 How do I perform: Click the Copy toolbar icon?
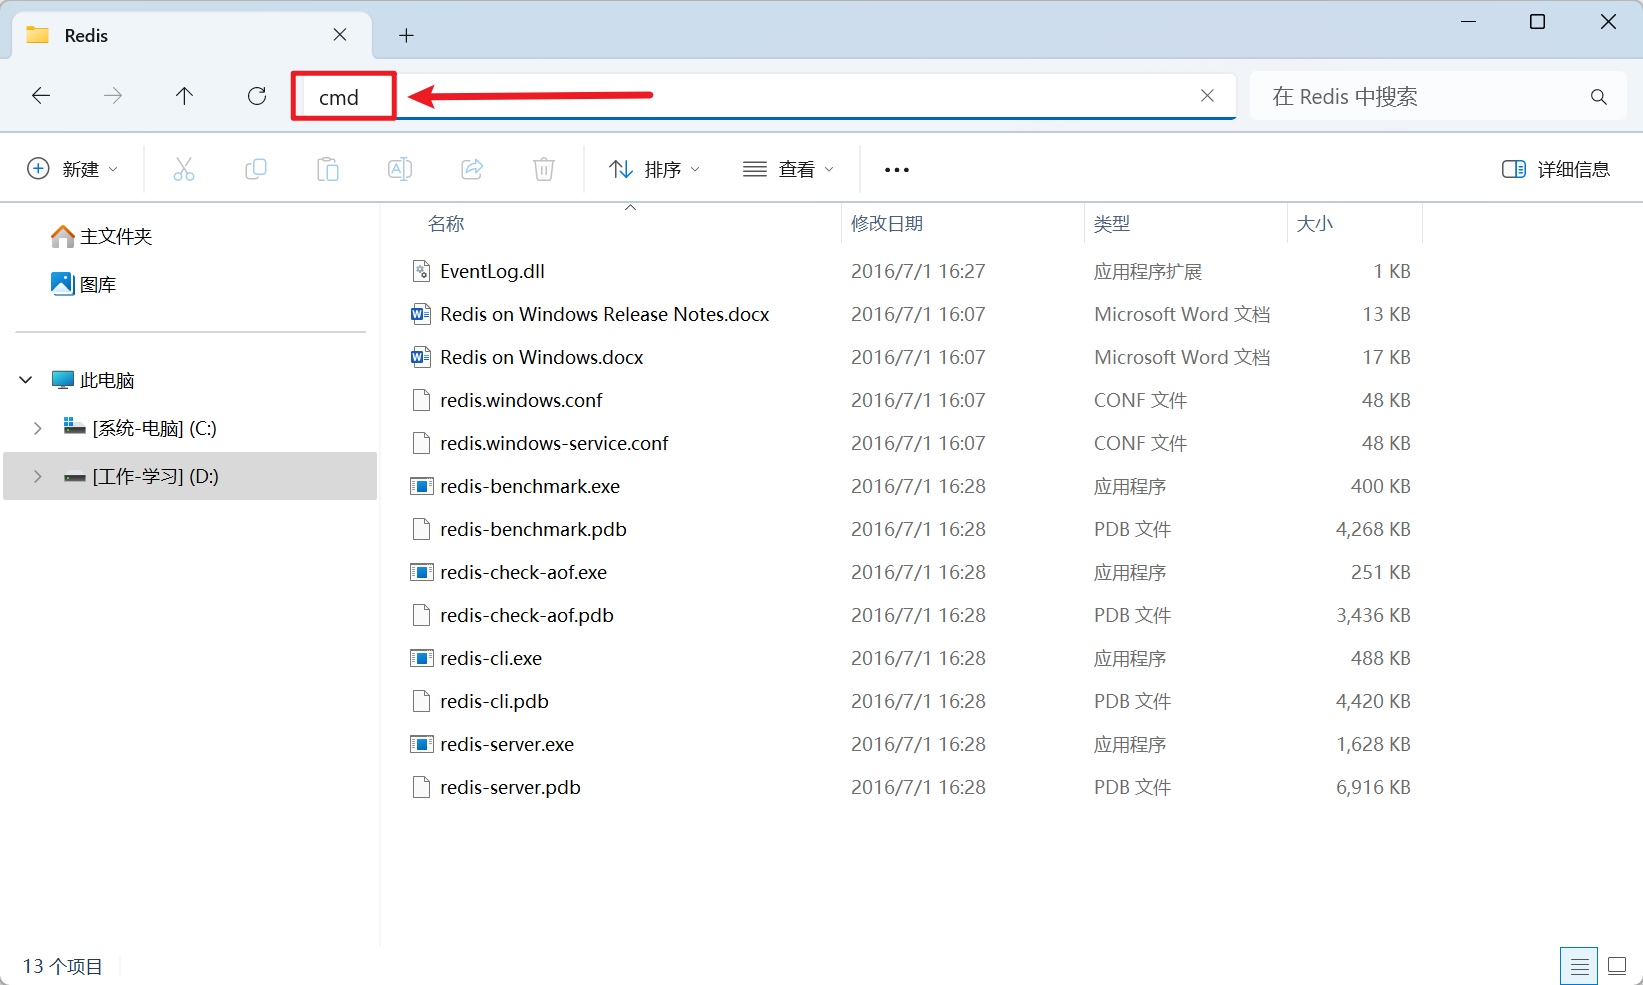(256, 169)
